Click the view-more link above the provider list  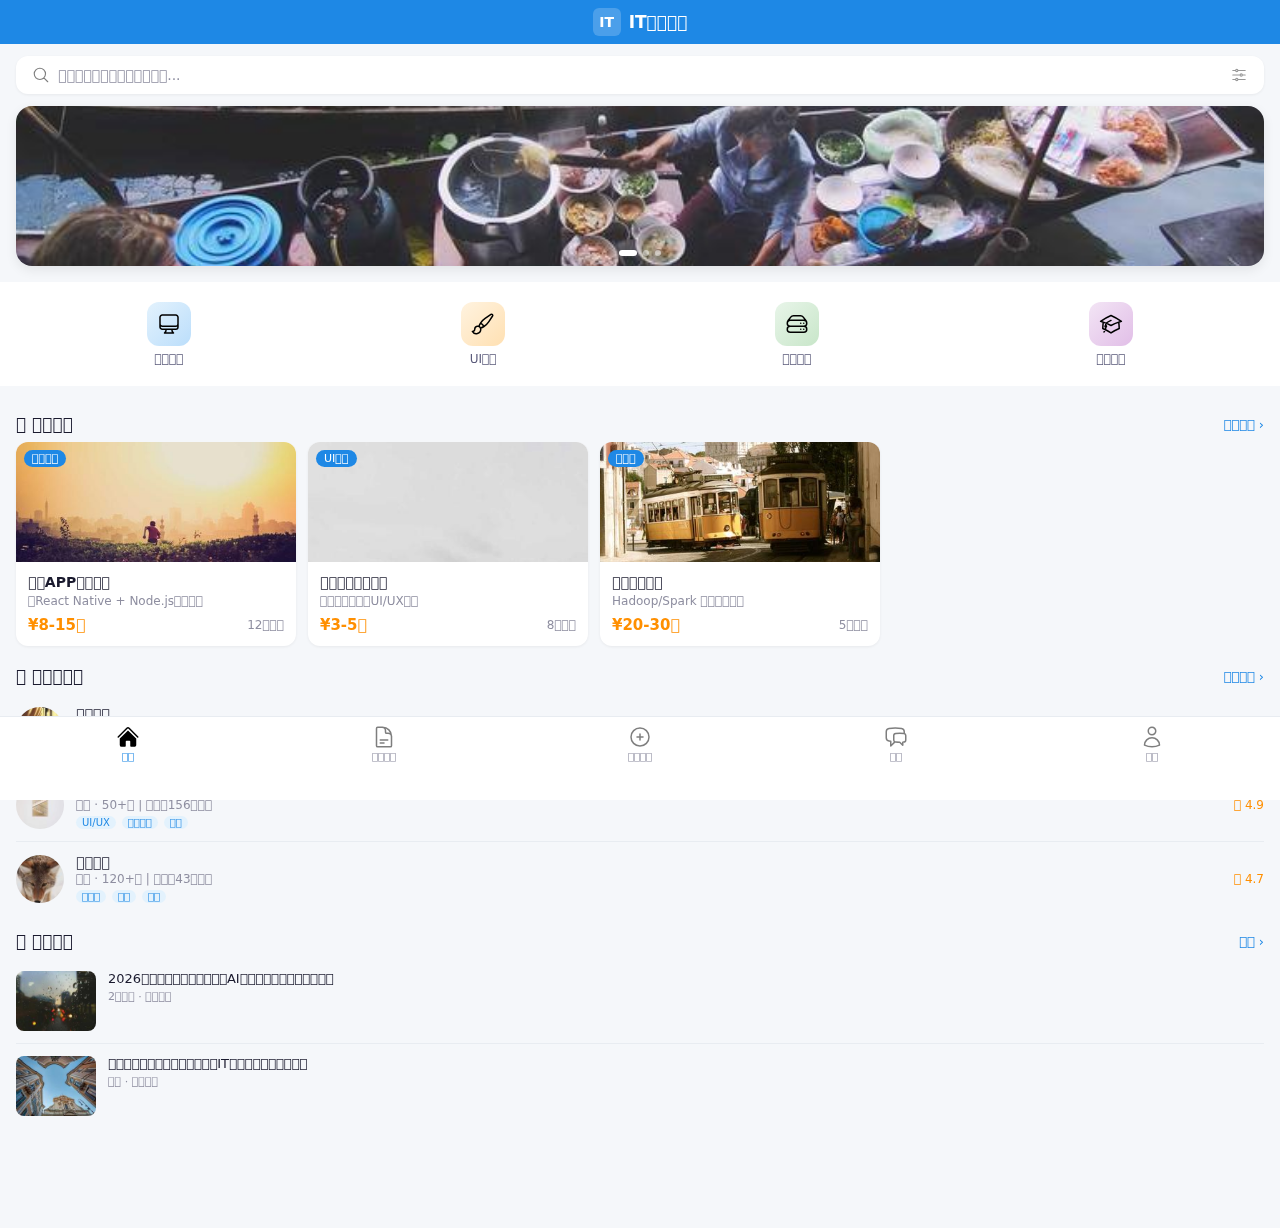pyautogui.click(x=1243, y=677)
